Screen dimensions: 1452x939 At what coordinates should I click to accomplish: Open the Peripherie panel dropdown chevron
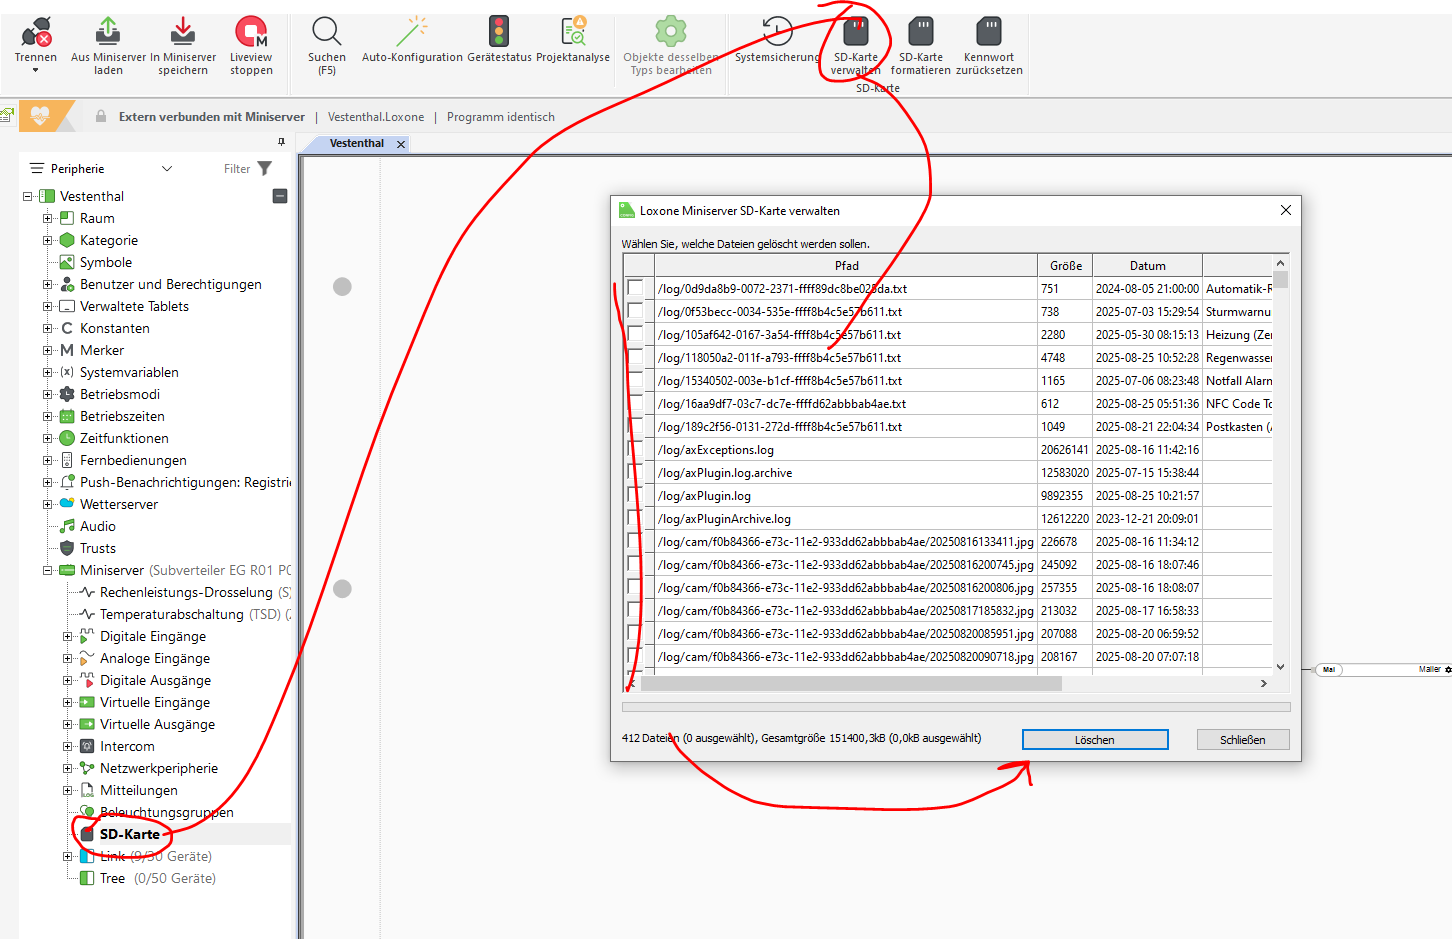click(x=167, y=169)
